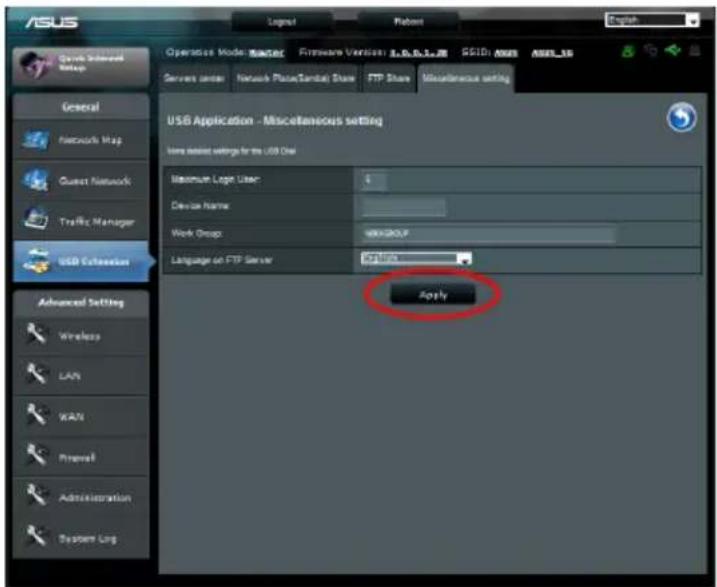
Task: Click the green USB status icon in header
Action: coord(672,50)
